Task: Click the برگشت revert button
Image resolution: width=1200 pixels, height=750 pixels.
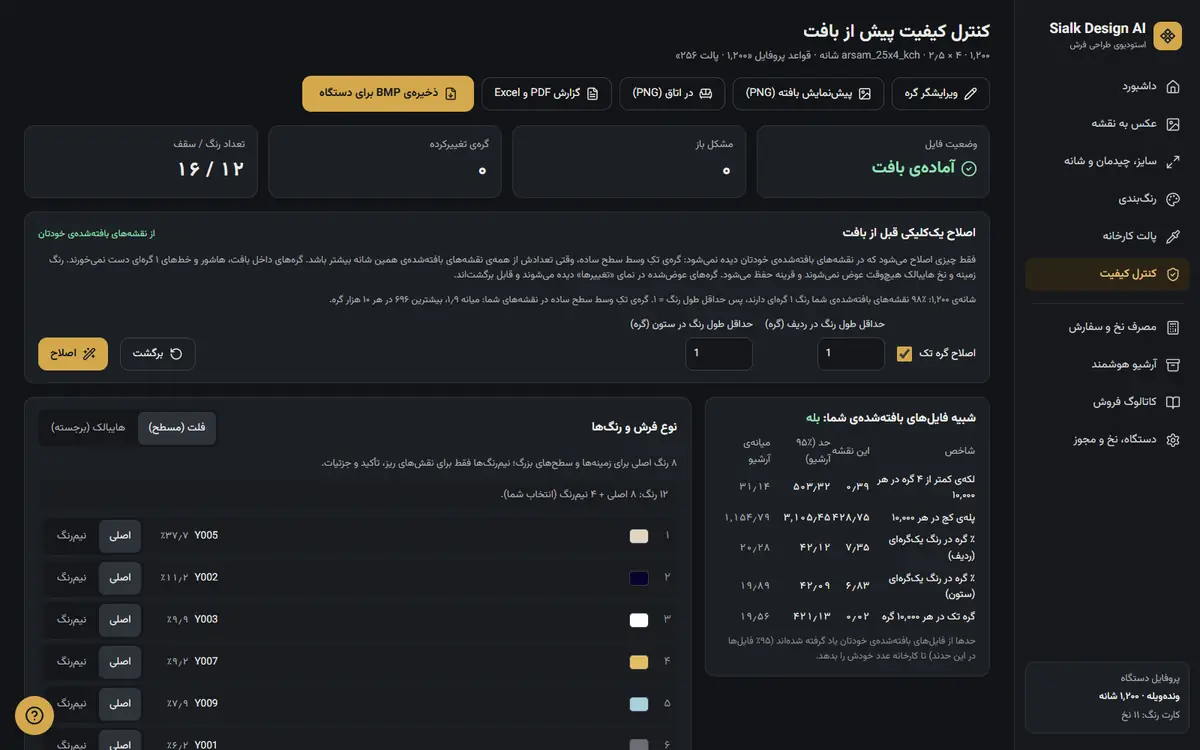Action: 158,353
